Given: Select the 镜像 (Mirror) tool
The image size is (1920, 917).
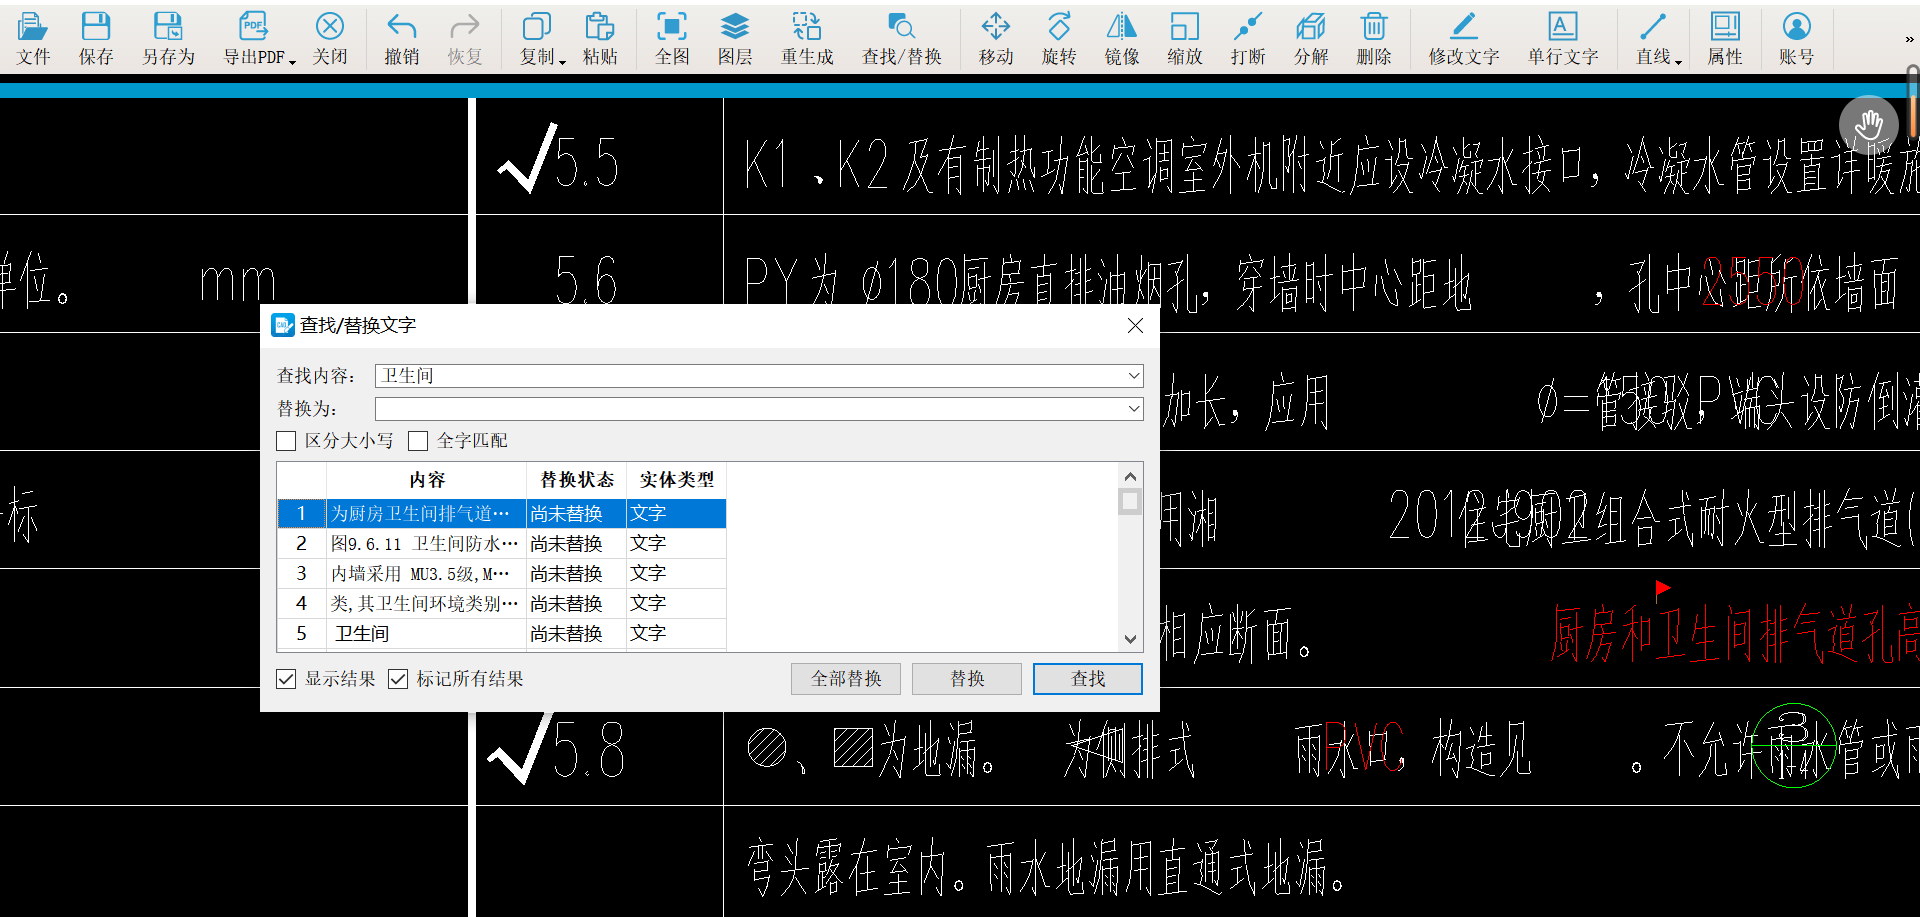Looking at the screenshot, I should [1122, 39].
